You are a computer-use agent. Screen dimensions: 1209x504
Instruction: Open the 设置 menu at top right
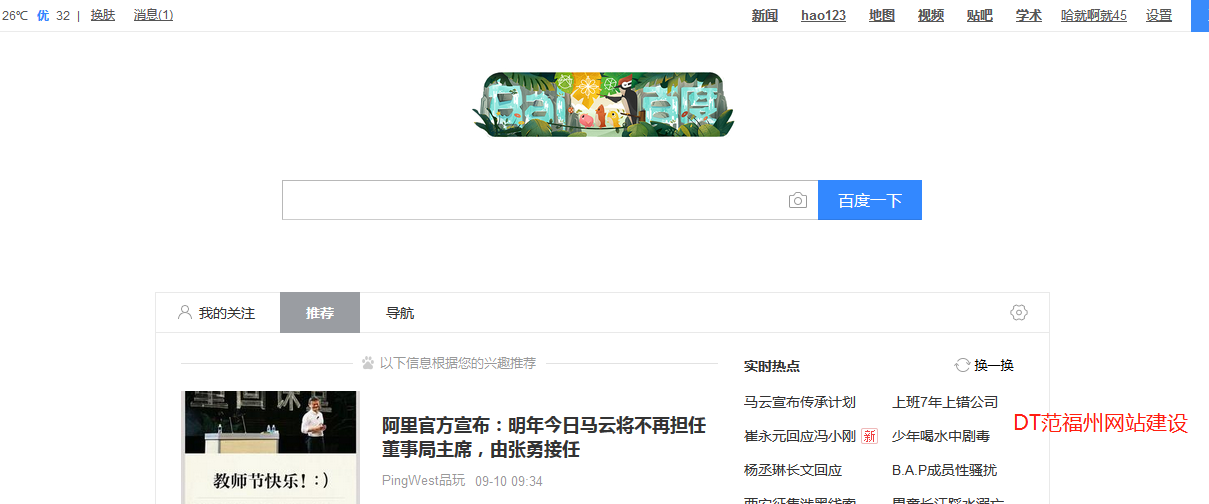coord(1159,15)
